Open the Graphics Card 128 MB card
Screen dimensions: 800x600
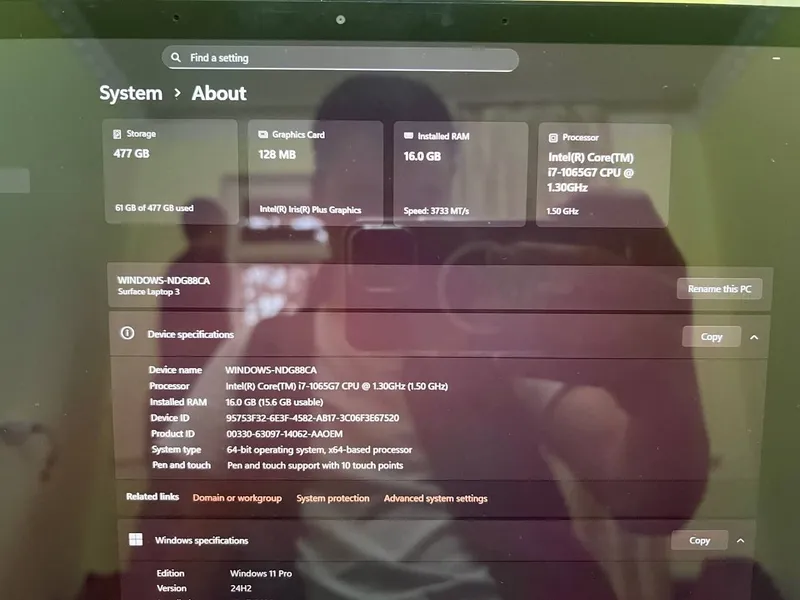click(x=315, y=173)
